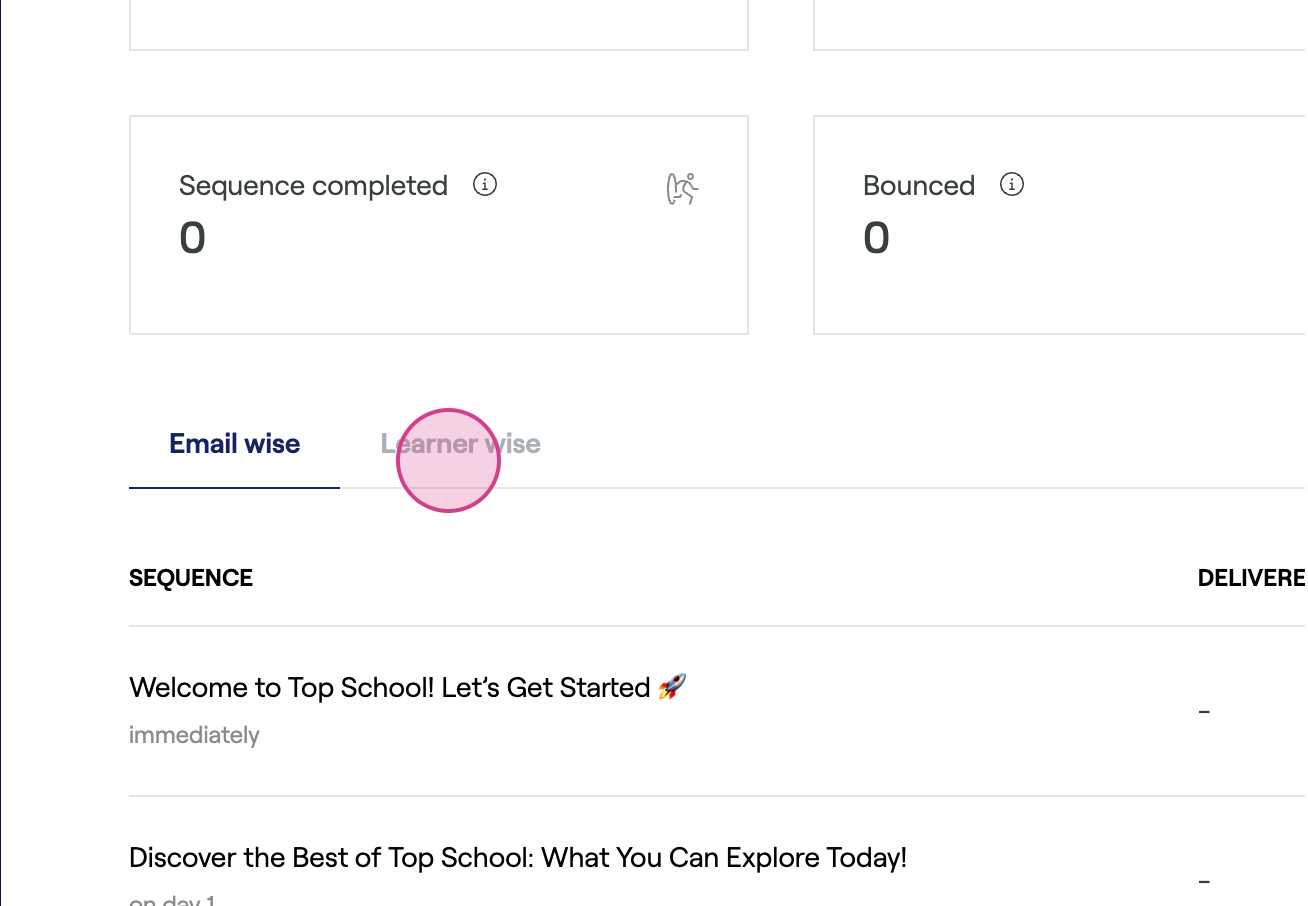Click the partial card above Bounced
This screenshot has width=1308, height=906.
pos(1060,24)
